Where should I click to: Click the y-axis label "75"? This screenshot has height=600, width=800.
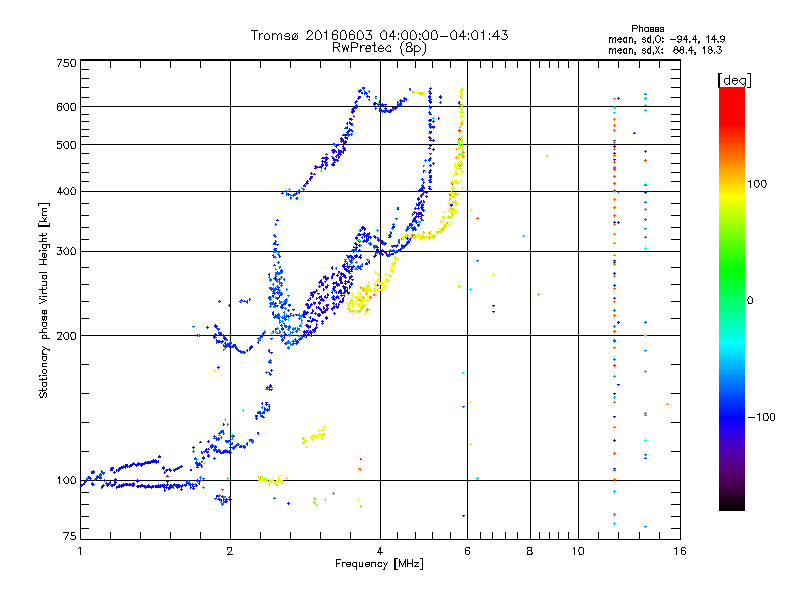pyautogui.click(x=70, y=536)
